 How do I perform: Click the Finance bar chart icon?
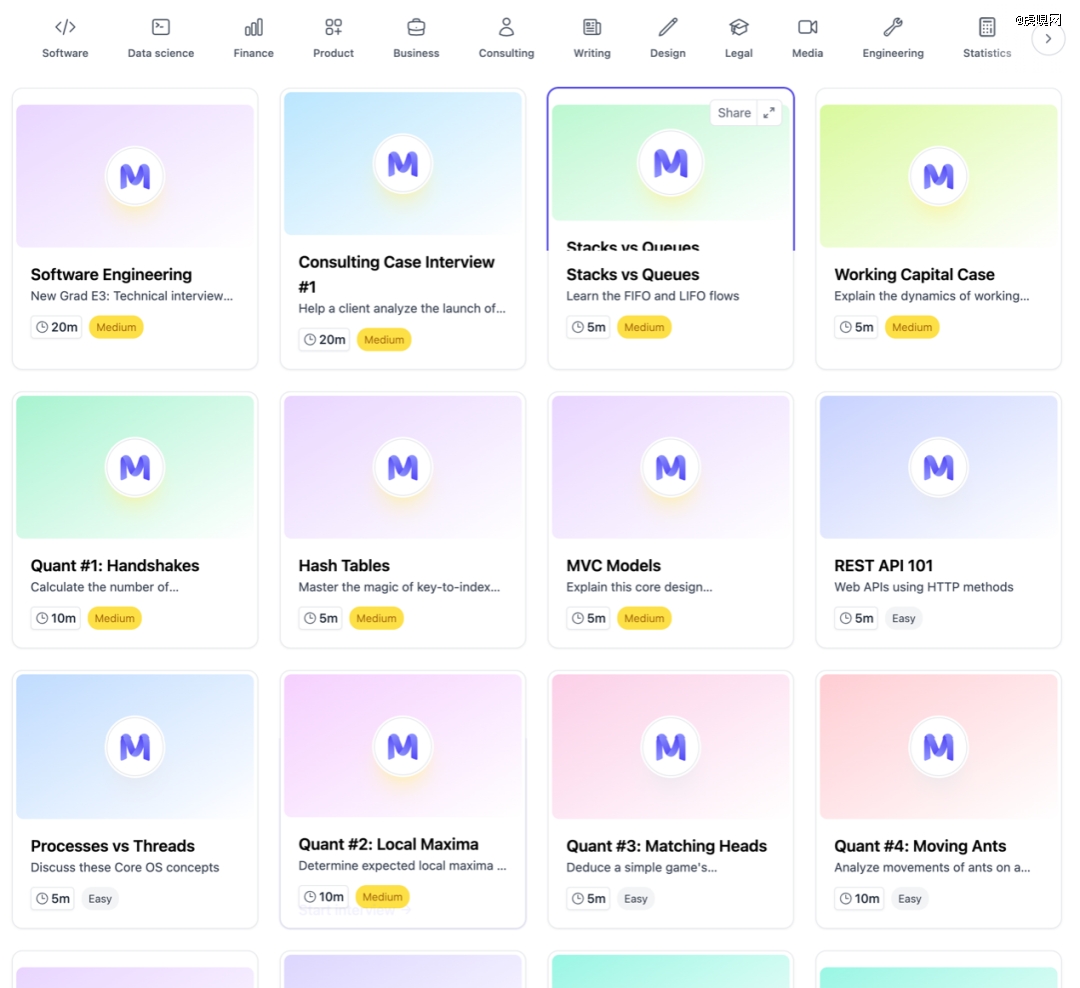click(x=253, y=28)
